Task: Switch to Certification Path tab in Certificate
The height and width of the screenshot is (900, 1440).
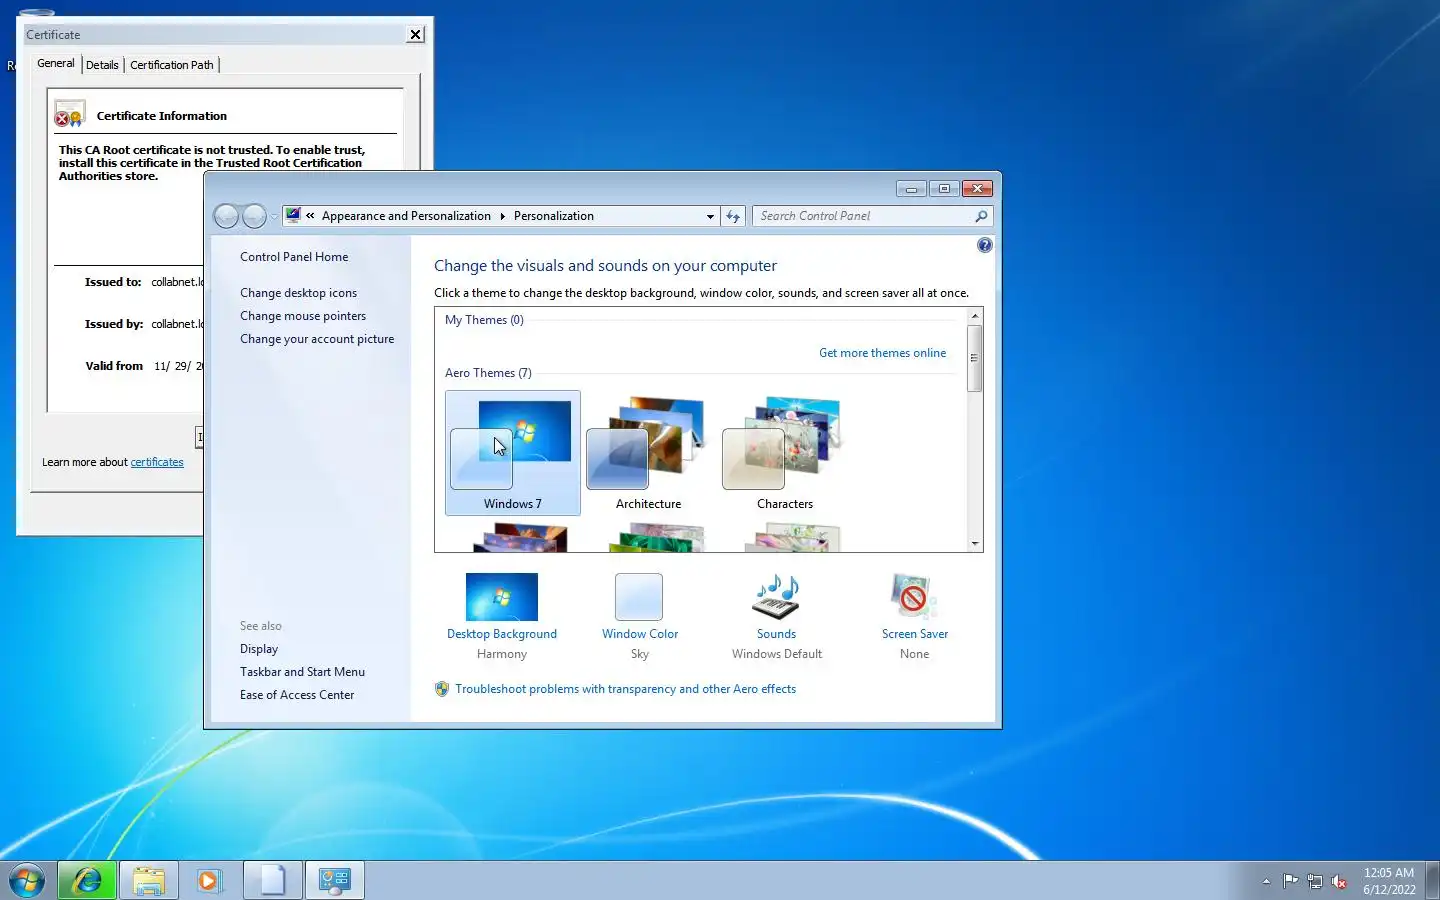Action: point(172,65)
